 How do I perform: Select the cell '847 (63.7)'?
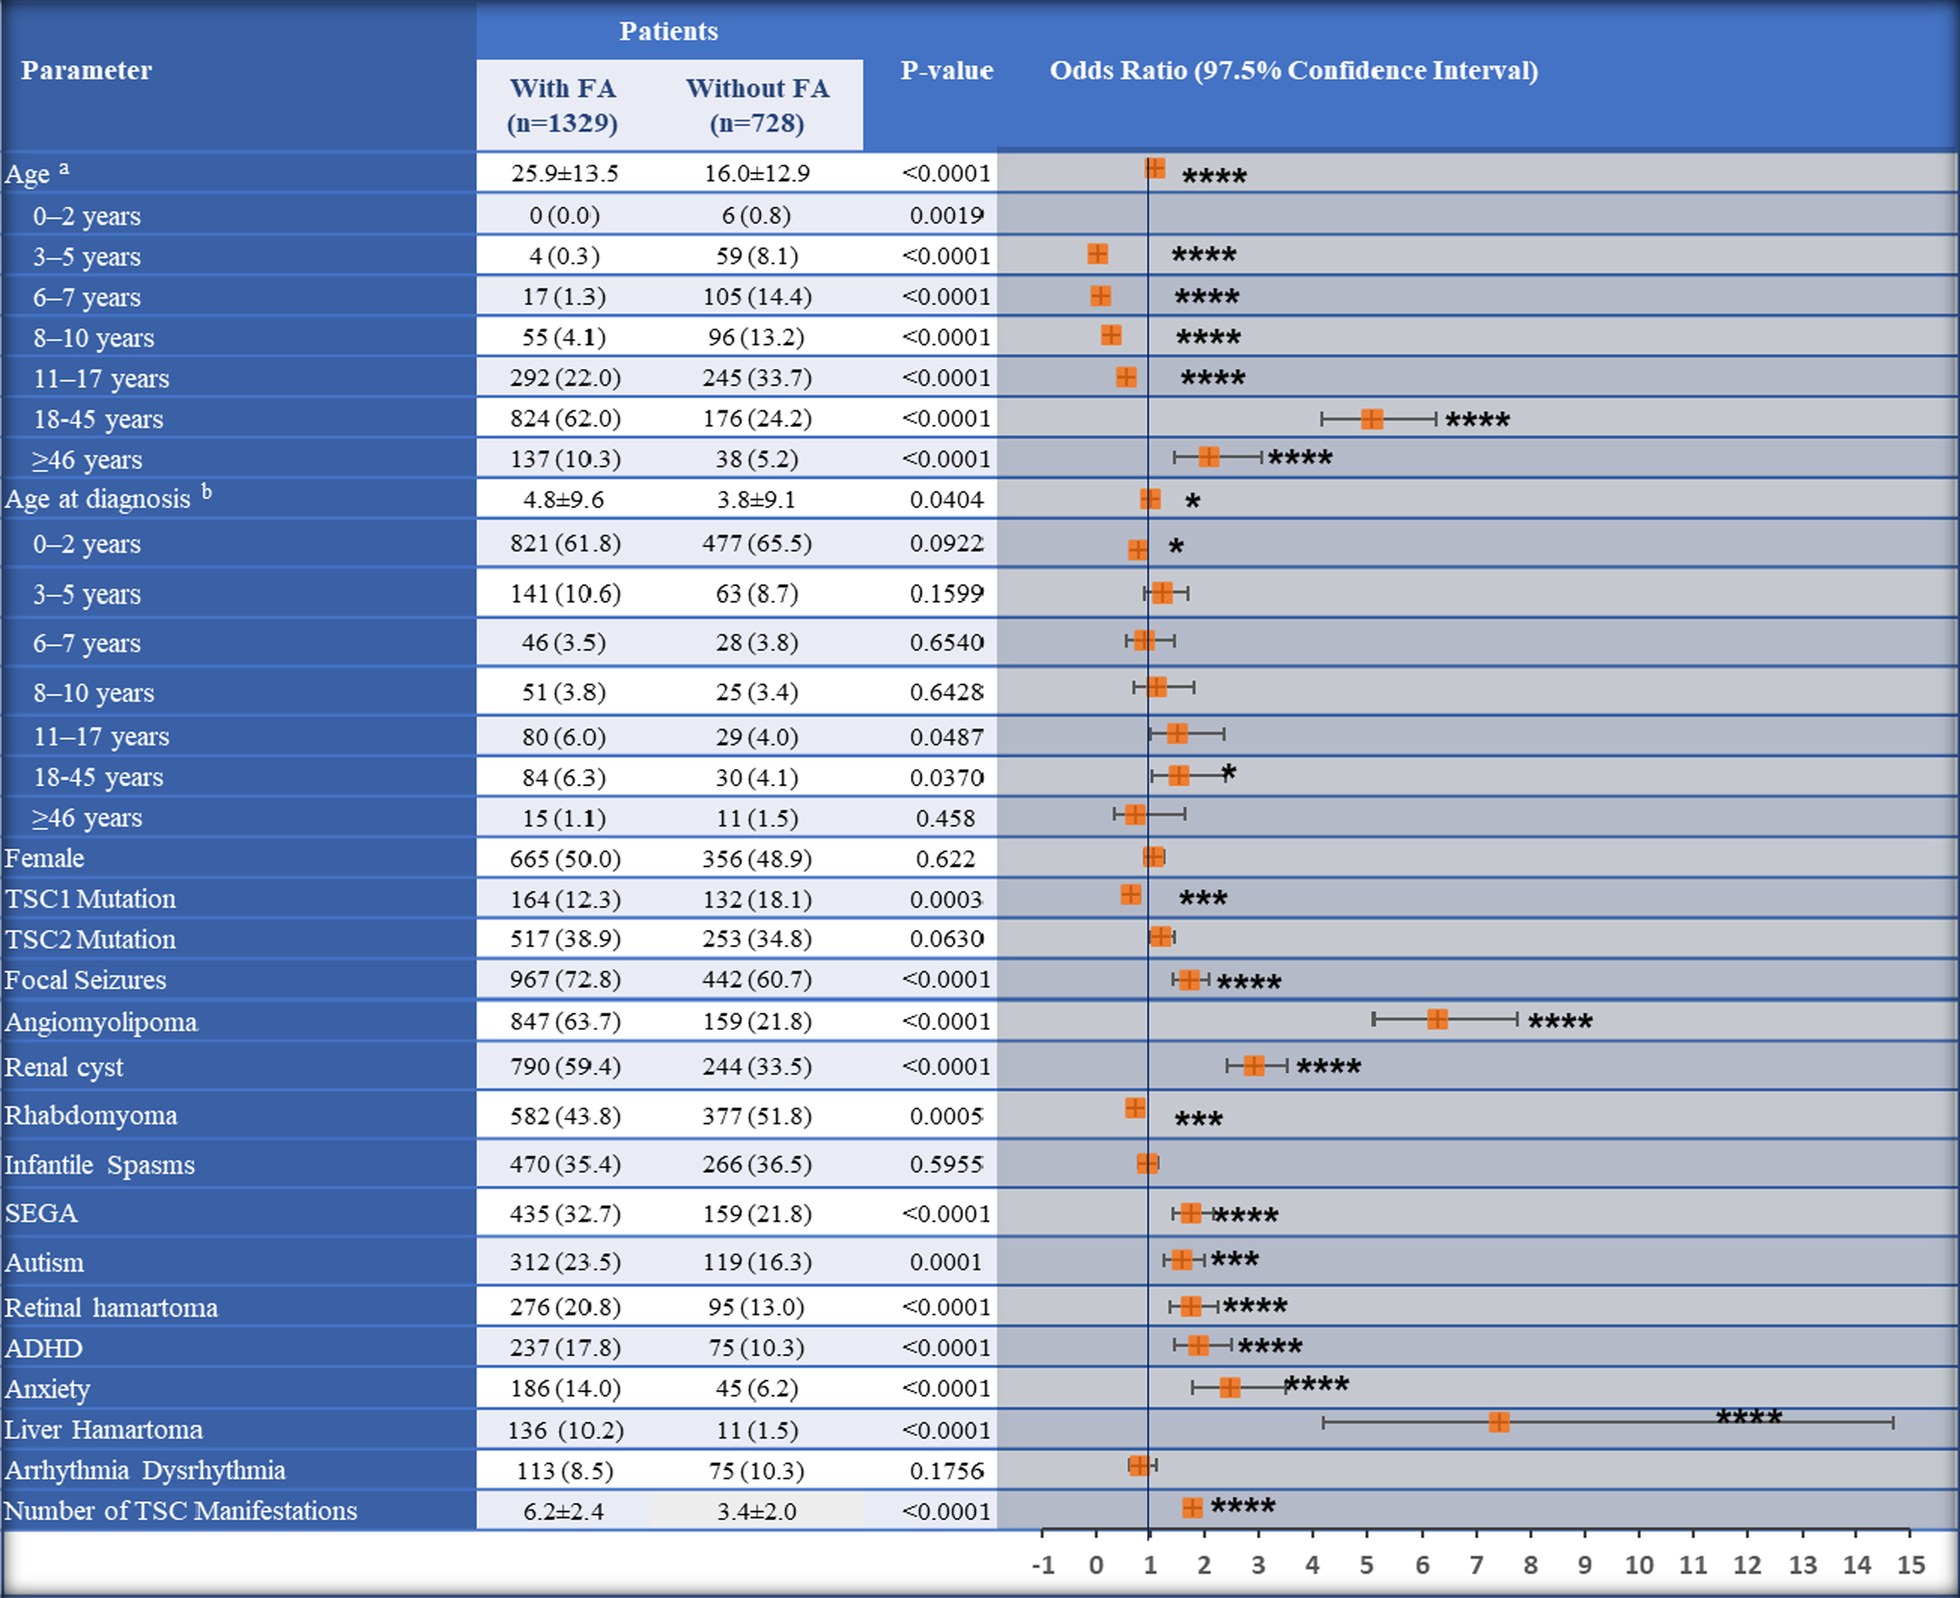(x=565, y=1021)
